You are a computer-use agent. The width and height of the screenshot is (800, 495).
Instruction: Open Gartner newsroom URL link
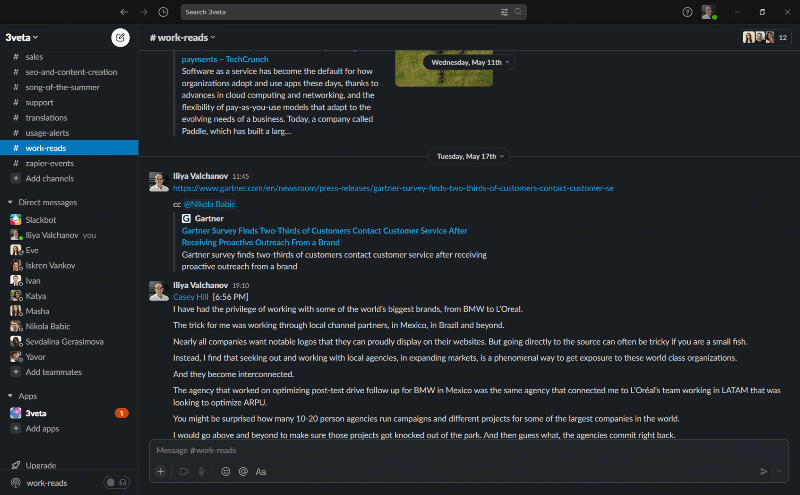tap(393, 188)
